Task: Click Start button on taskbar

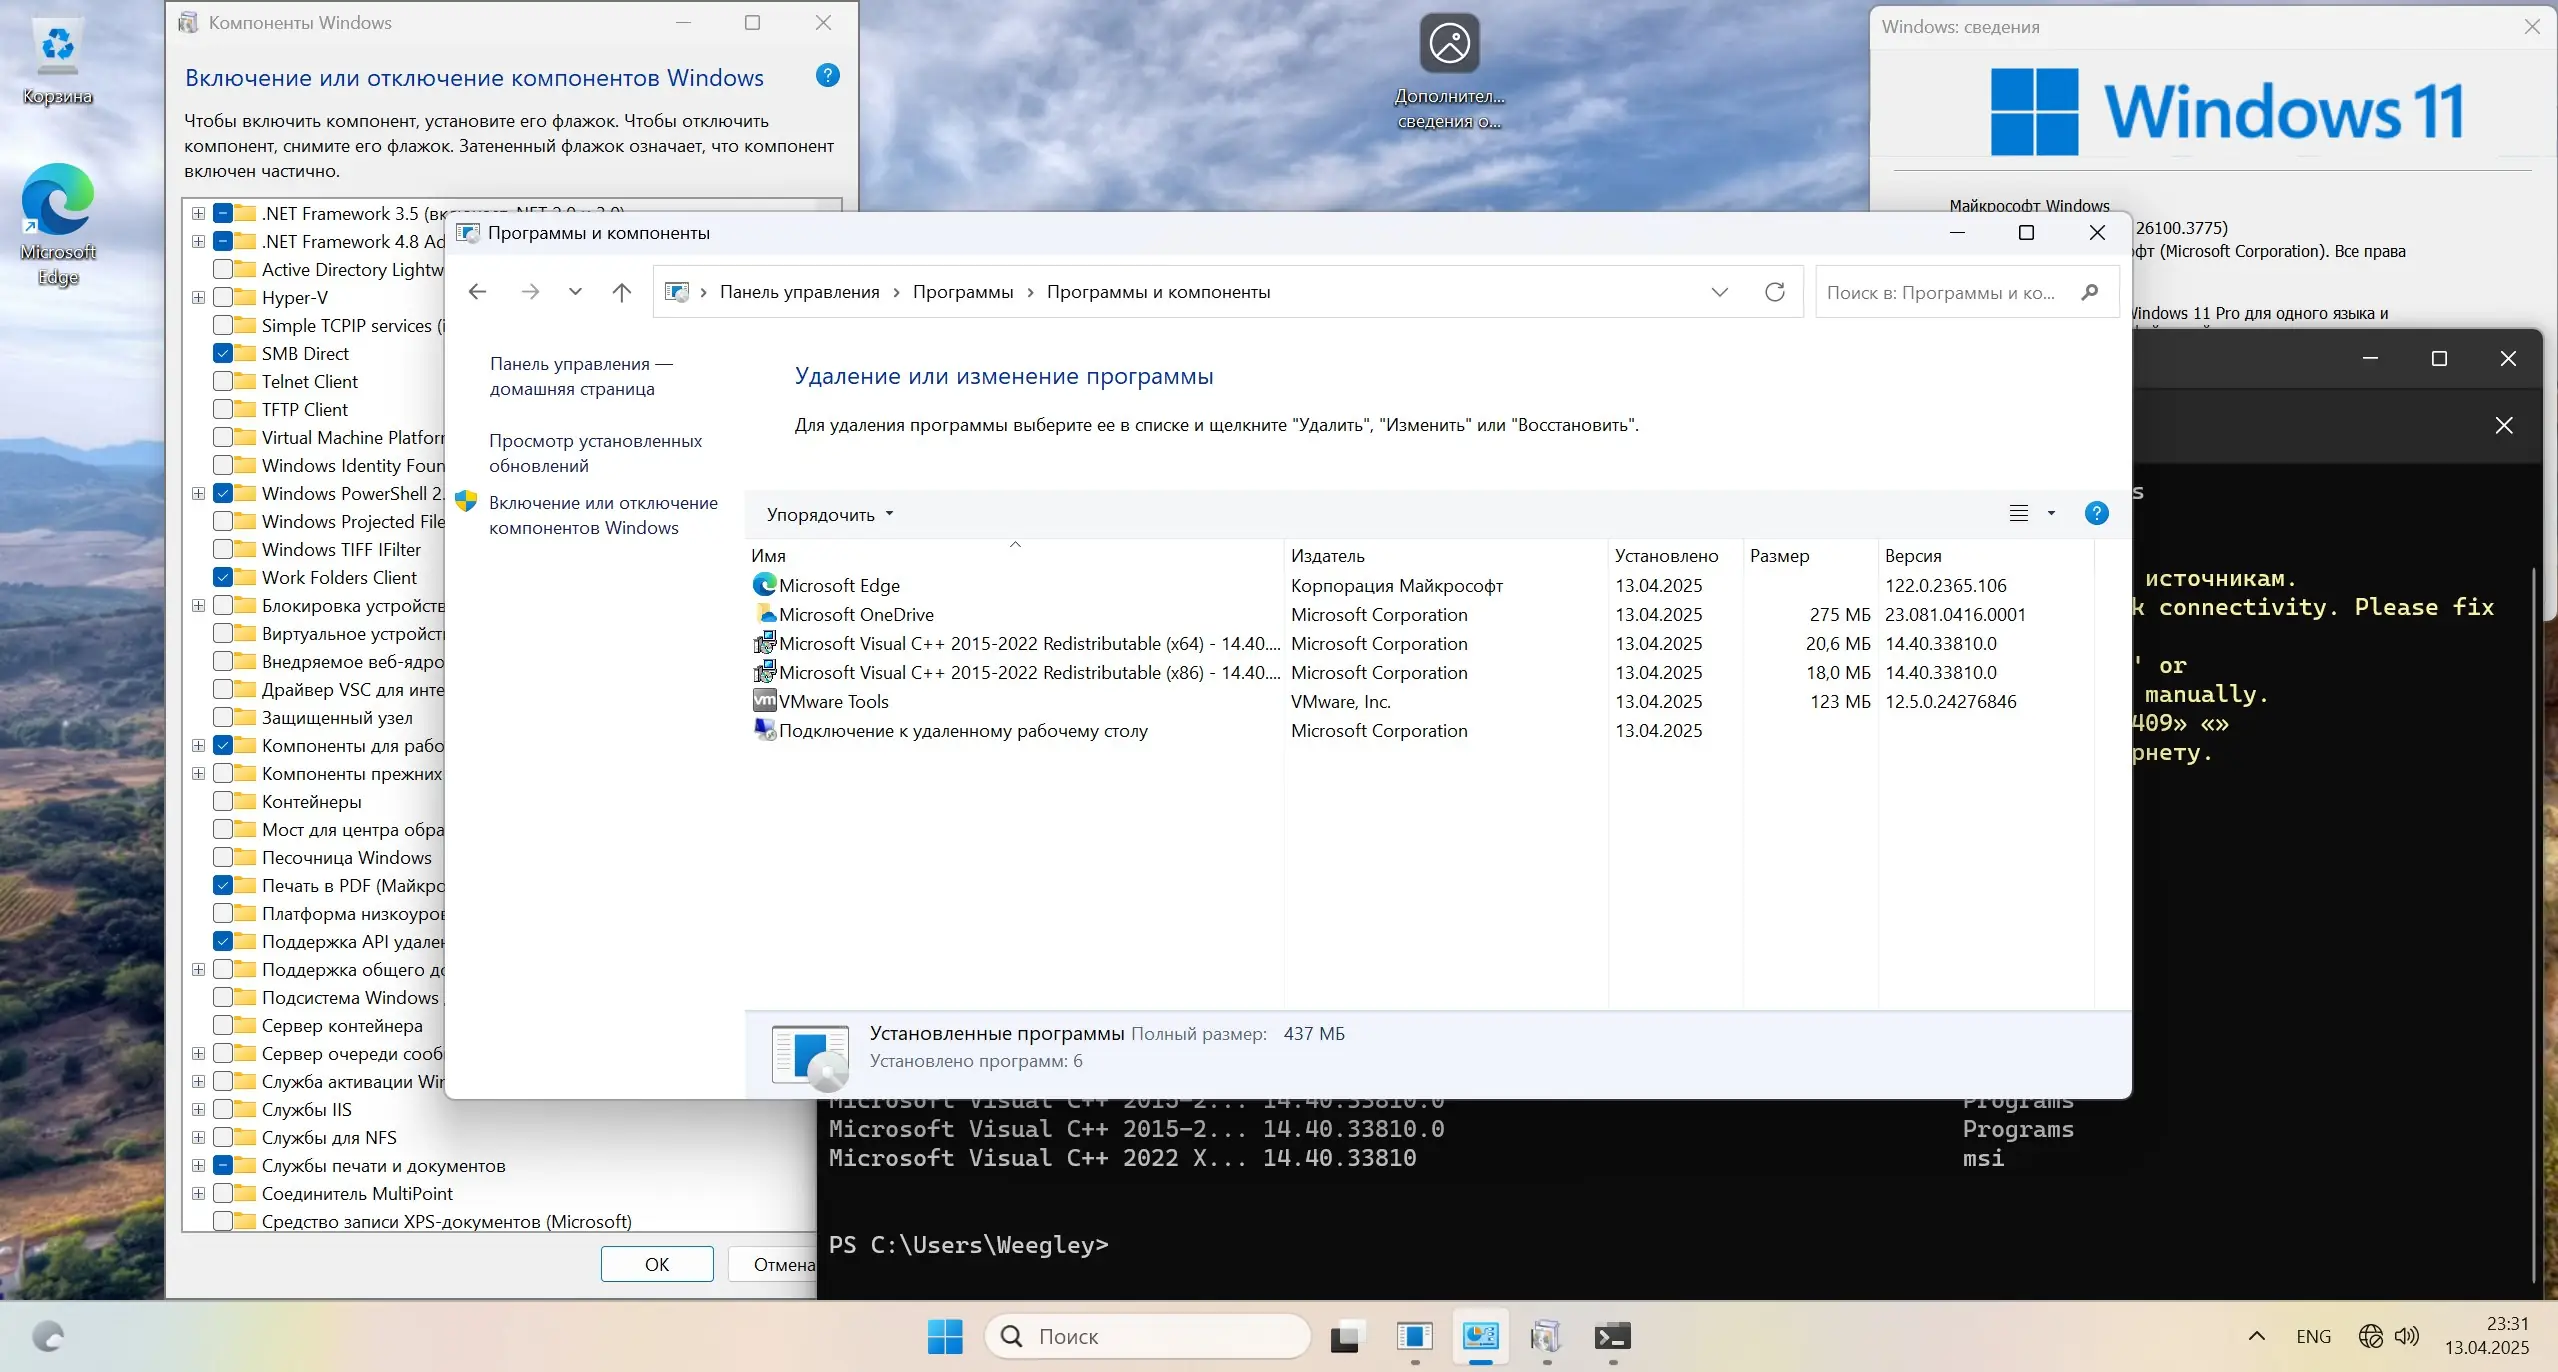Action: (x=945, y=1337)
